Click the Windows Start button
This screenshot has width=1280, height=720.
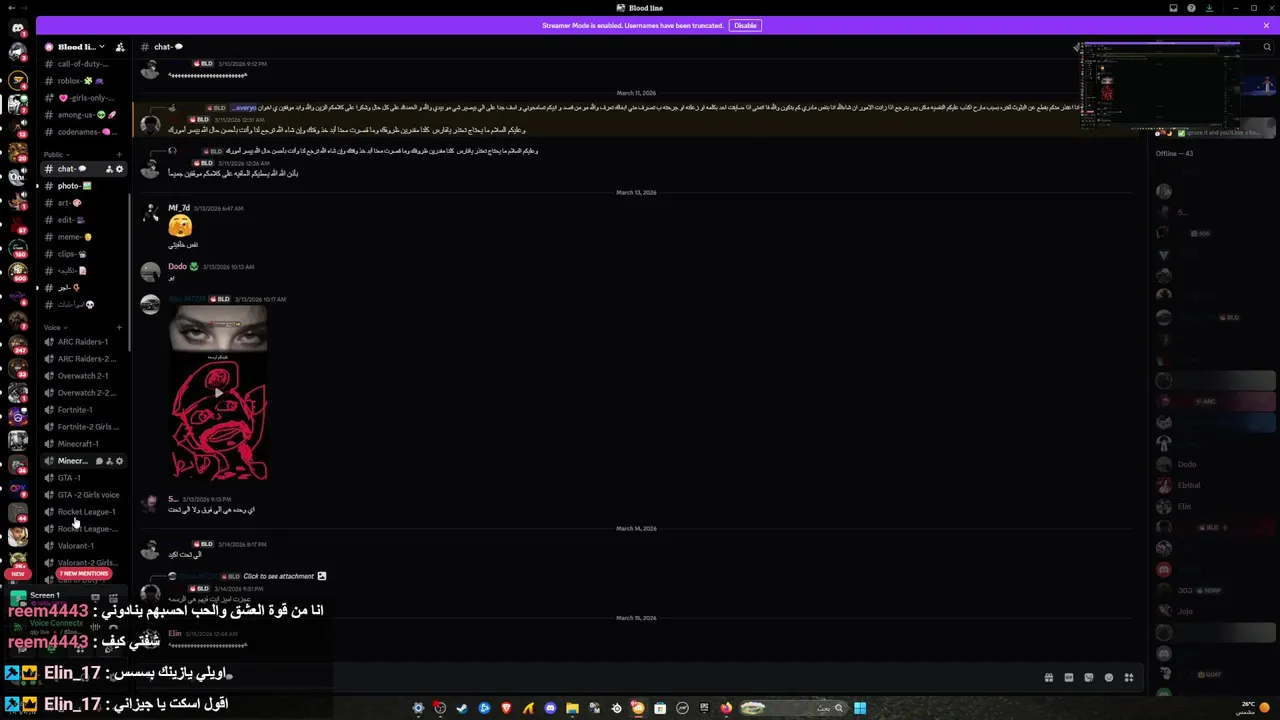click(x=860, y=708)
